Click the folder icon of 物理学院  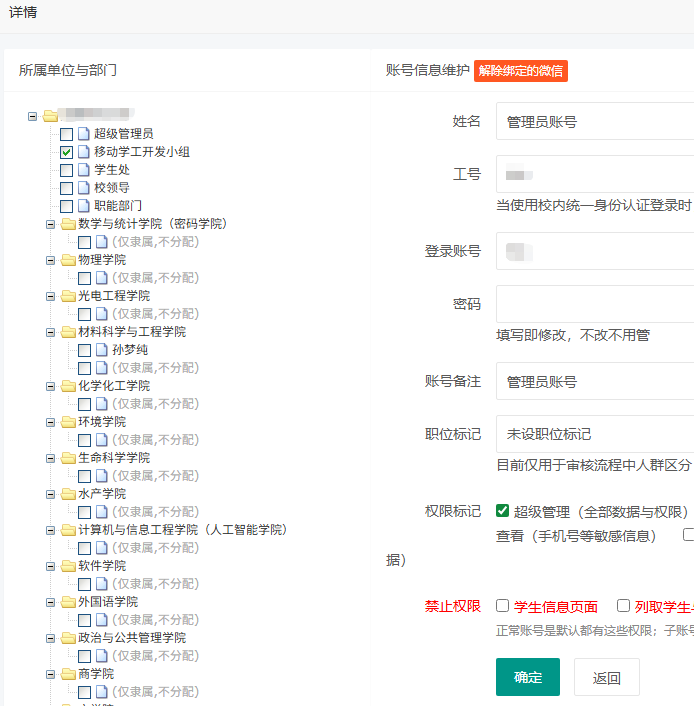pos(68,260)
